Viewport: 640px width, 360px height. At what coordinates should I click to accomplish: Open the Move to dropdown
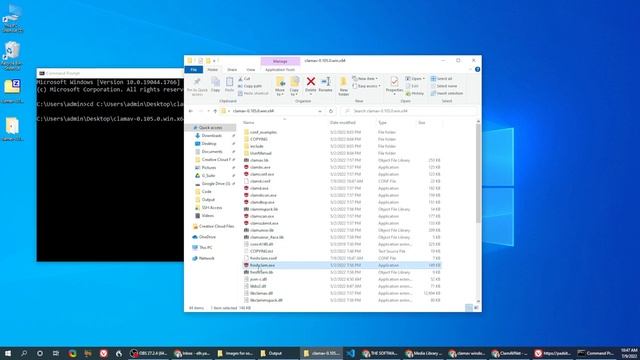point(280,87)
